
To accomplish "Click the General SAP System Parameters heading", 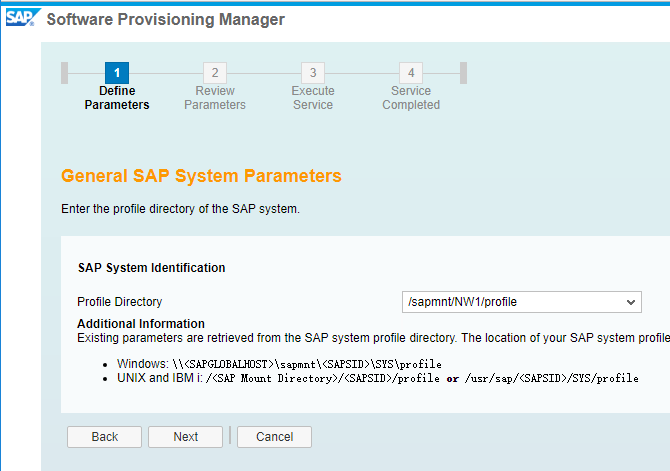I will pyautogui.click(x=201, y=176).
